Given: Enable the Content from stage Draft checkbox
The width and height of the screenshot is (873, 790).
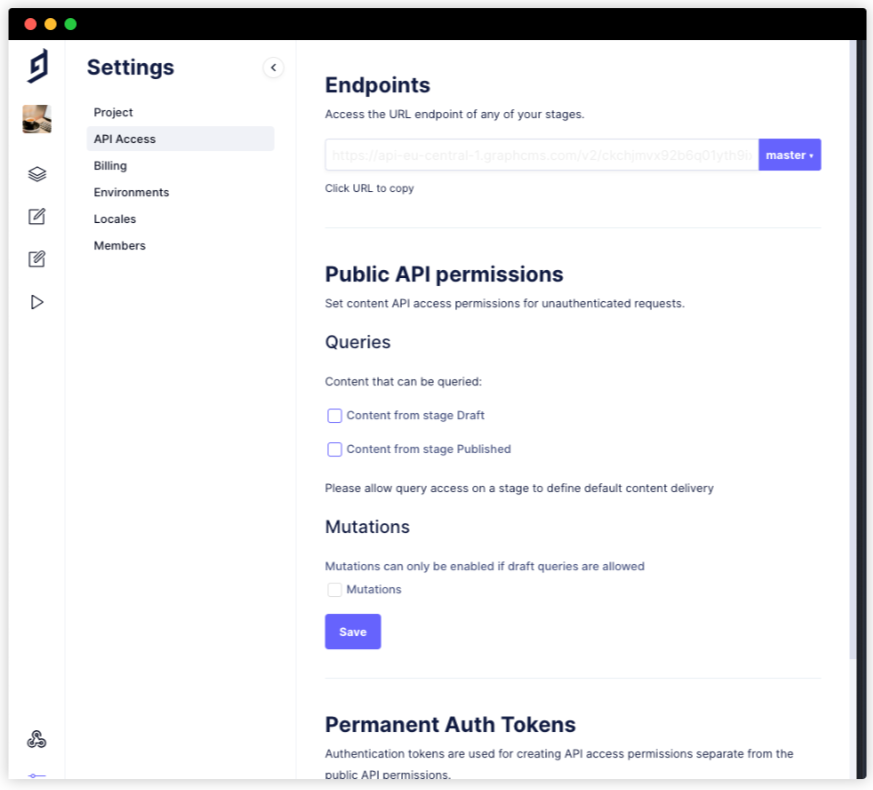Looking at the screenshot, I should tap(334, 415).
